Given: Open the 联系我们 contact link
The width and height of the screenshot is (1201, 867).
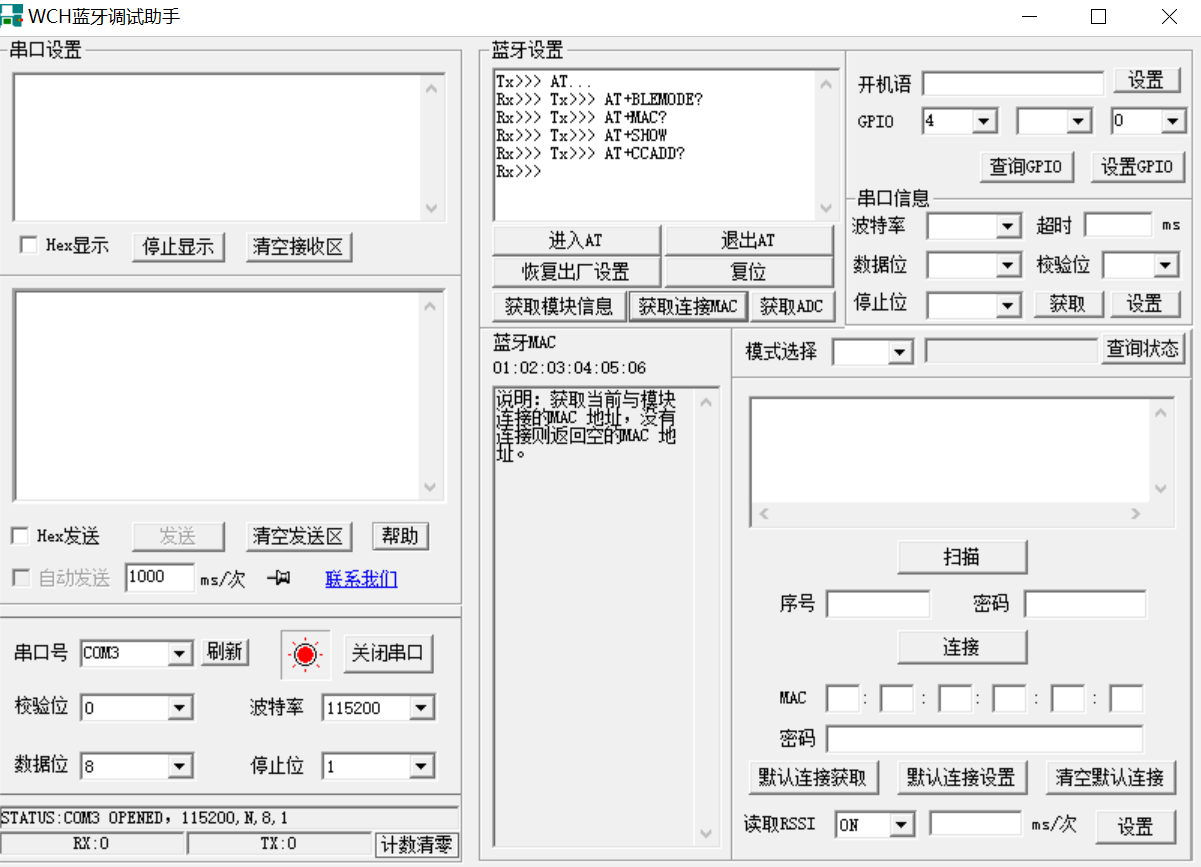Looking at the screenshot, I should point(360,578).
